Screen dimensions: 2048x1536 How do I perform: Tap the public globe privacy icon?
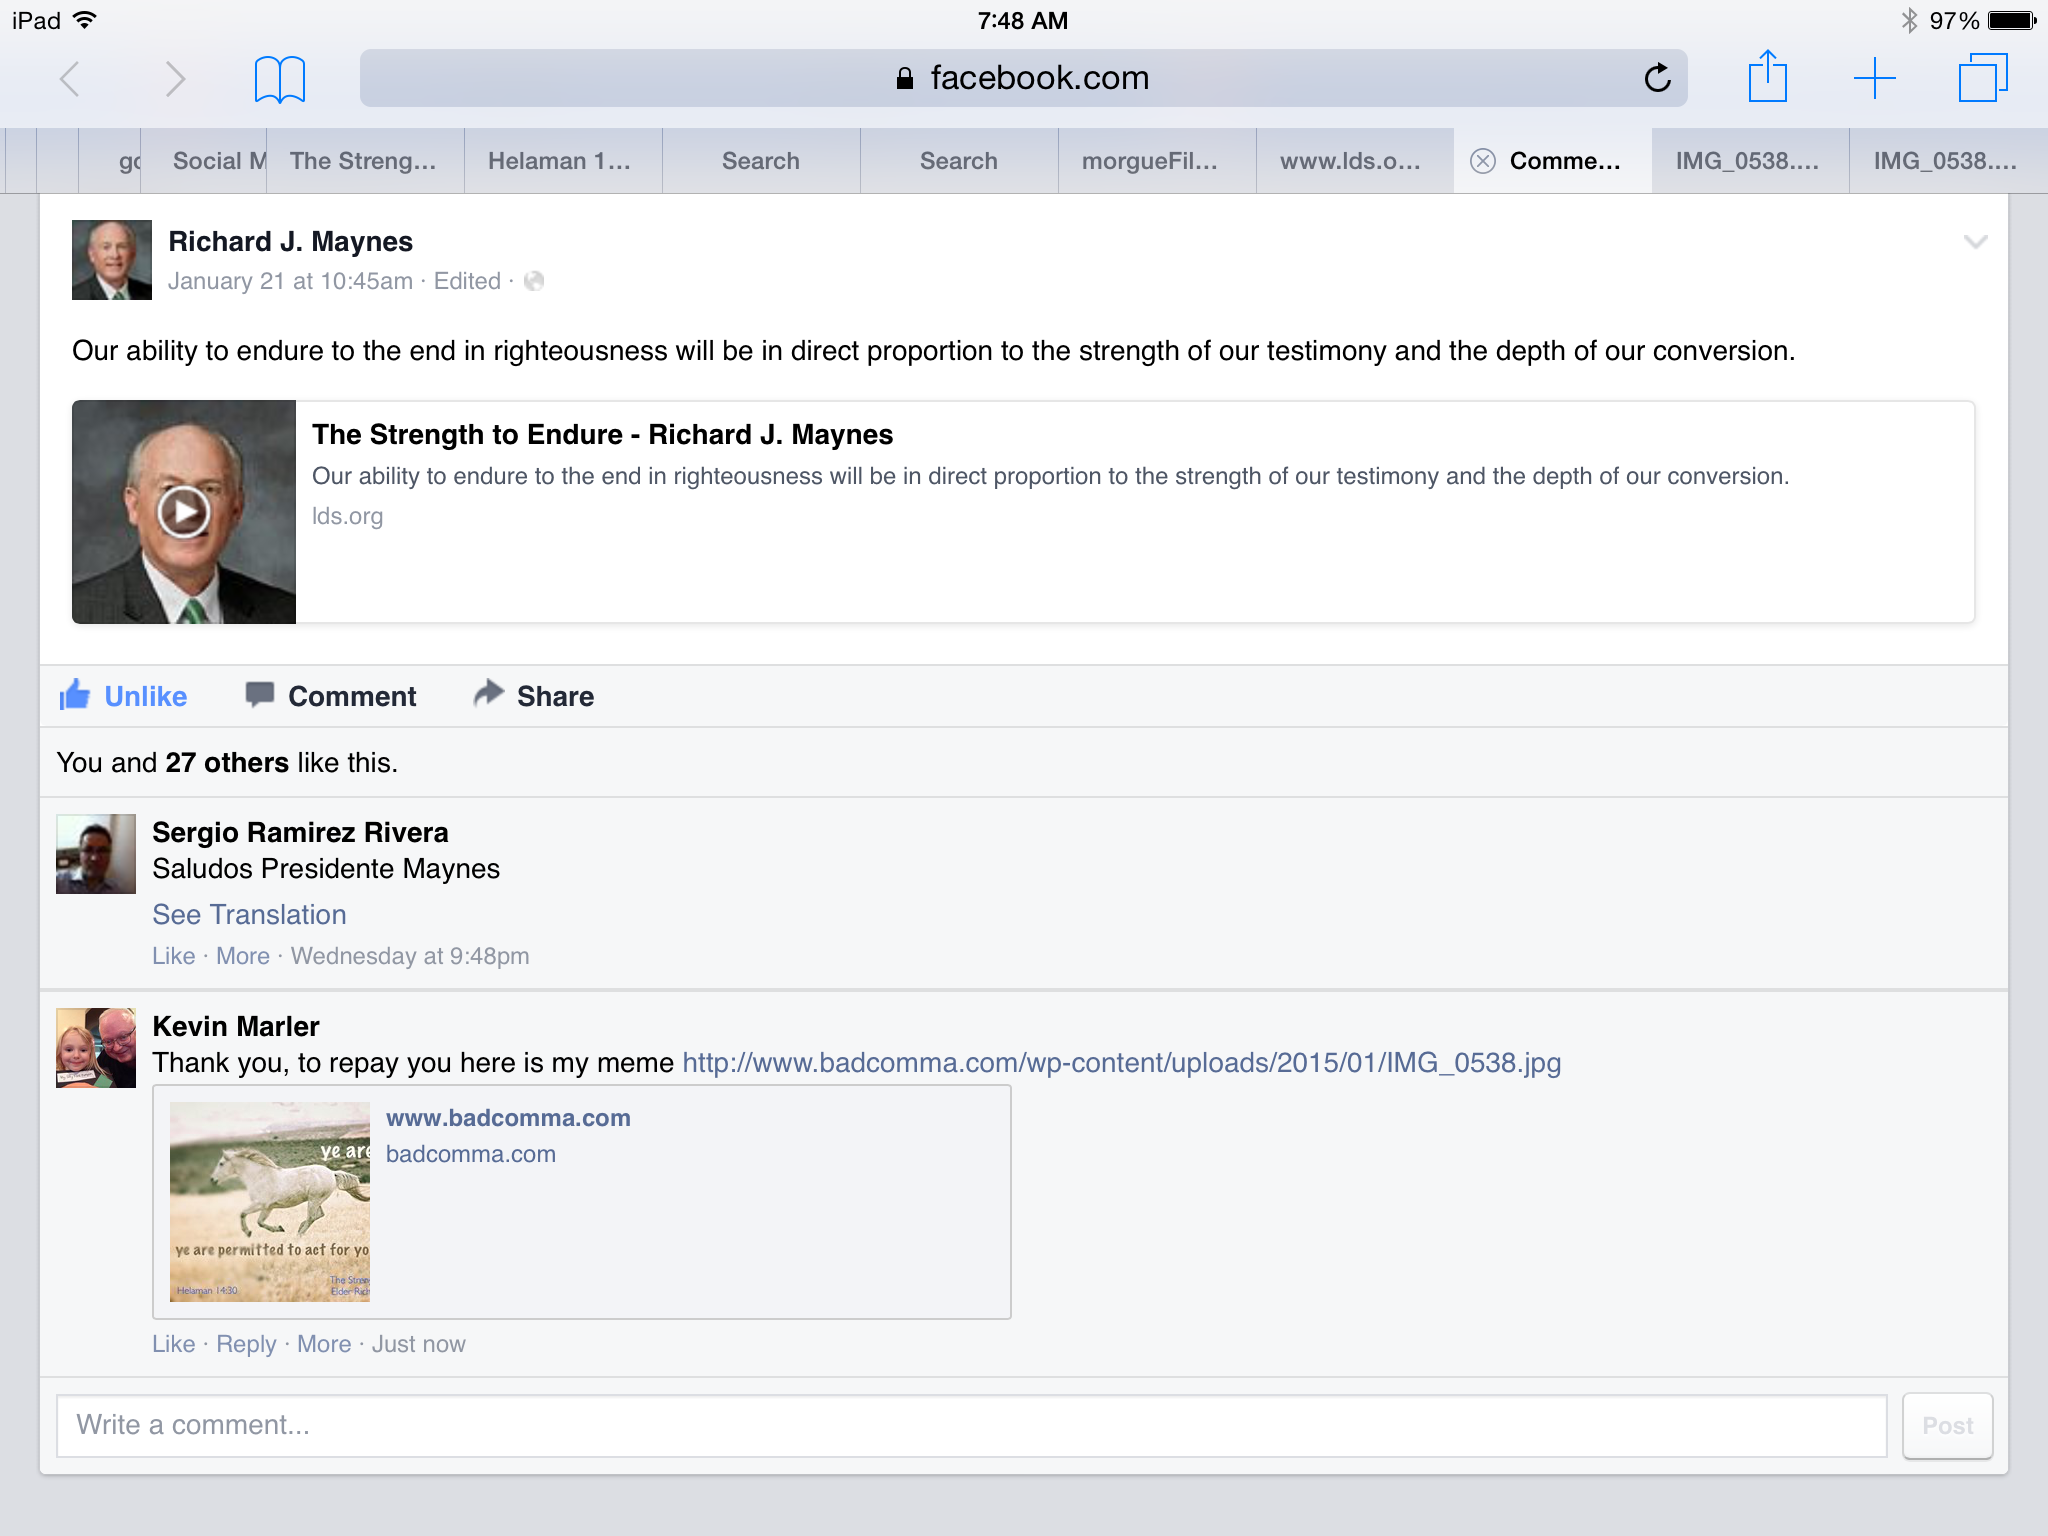click(534, 281)
